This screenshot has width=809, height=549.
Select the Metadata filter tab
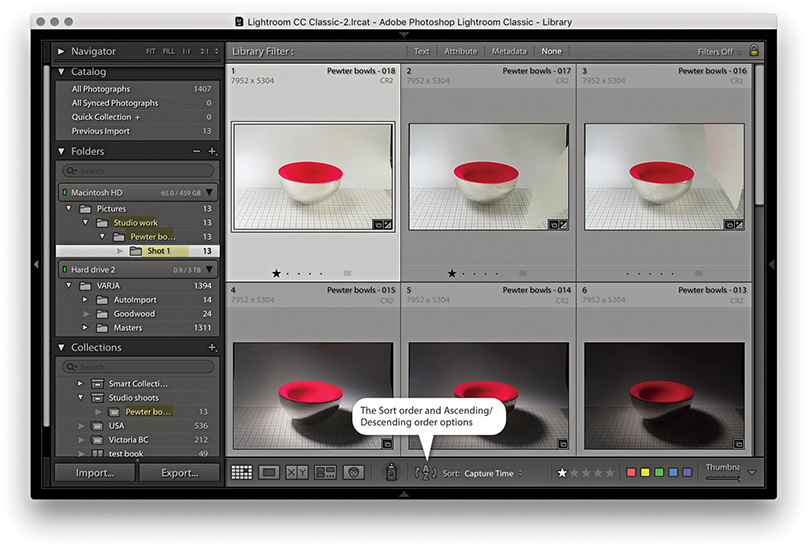(509, 51)
